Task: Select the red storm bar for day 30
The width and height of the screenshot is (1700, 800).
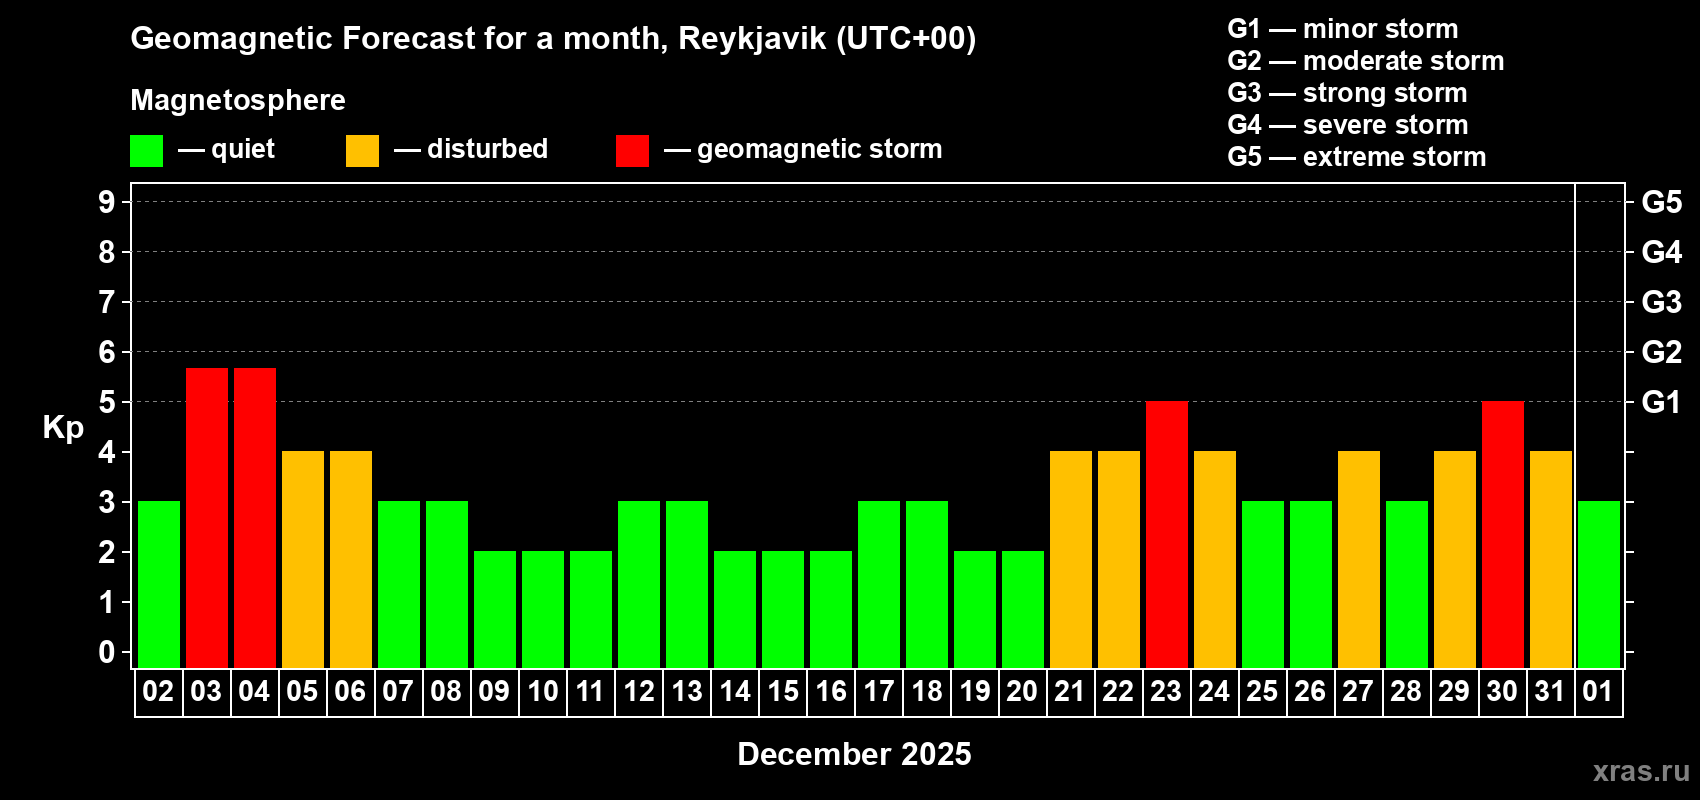Action: pos(1503,535)
